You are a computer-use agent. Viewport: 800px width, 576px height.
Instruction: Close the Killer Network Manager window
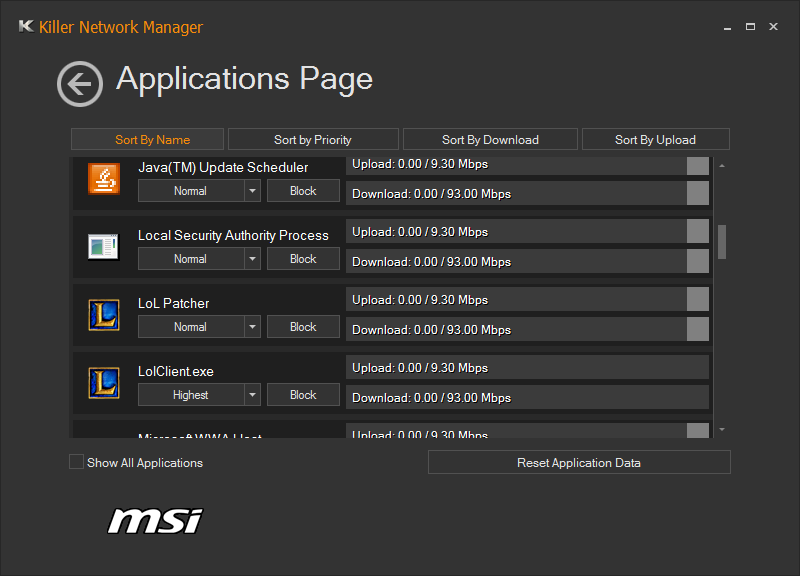(x=773, y=27)
